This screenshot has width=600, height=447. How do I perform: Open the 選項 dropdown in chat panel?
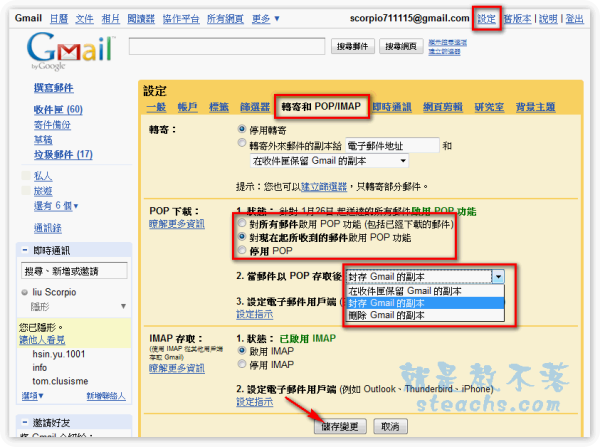32,395
